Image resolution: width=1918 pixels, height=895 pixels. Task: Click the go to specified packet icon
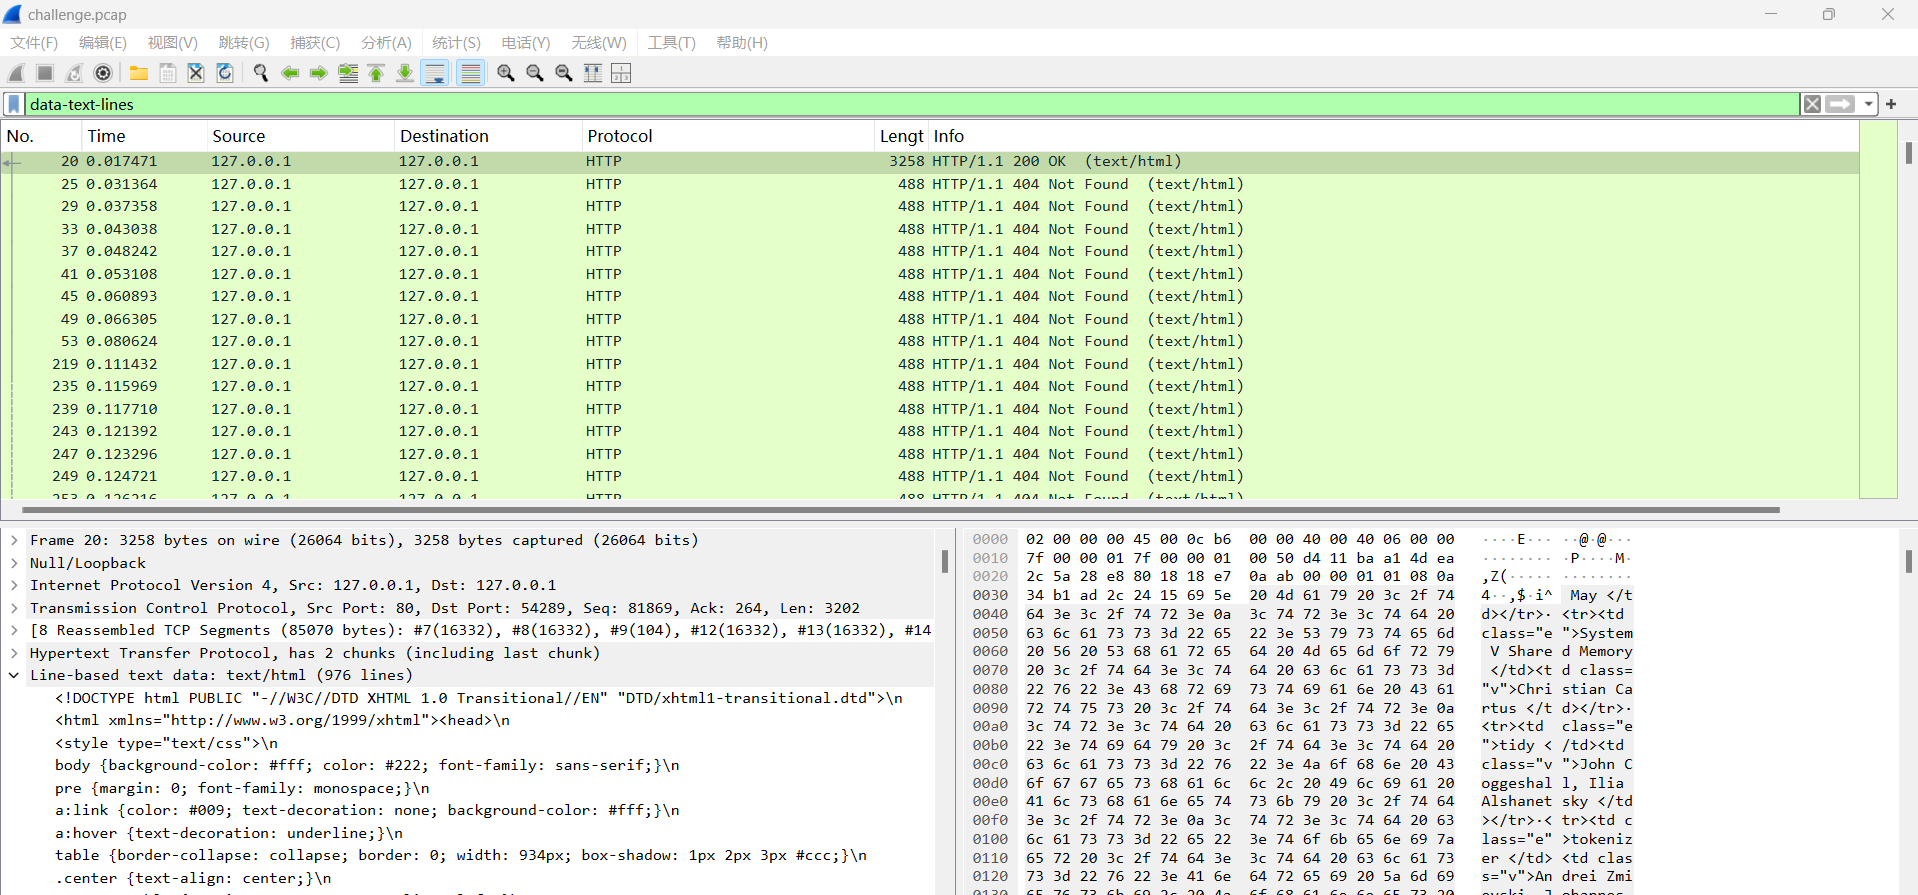click(348, 73)
